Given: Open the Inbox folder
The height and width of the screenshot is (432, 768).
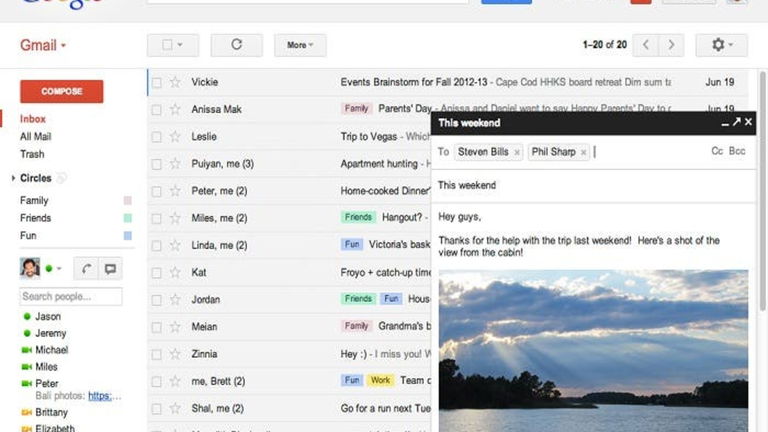Looking at the screenshot, I should pyautogui.click(x=33, y=119).
